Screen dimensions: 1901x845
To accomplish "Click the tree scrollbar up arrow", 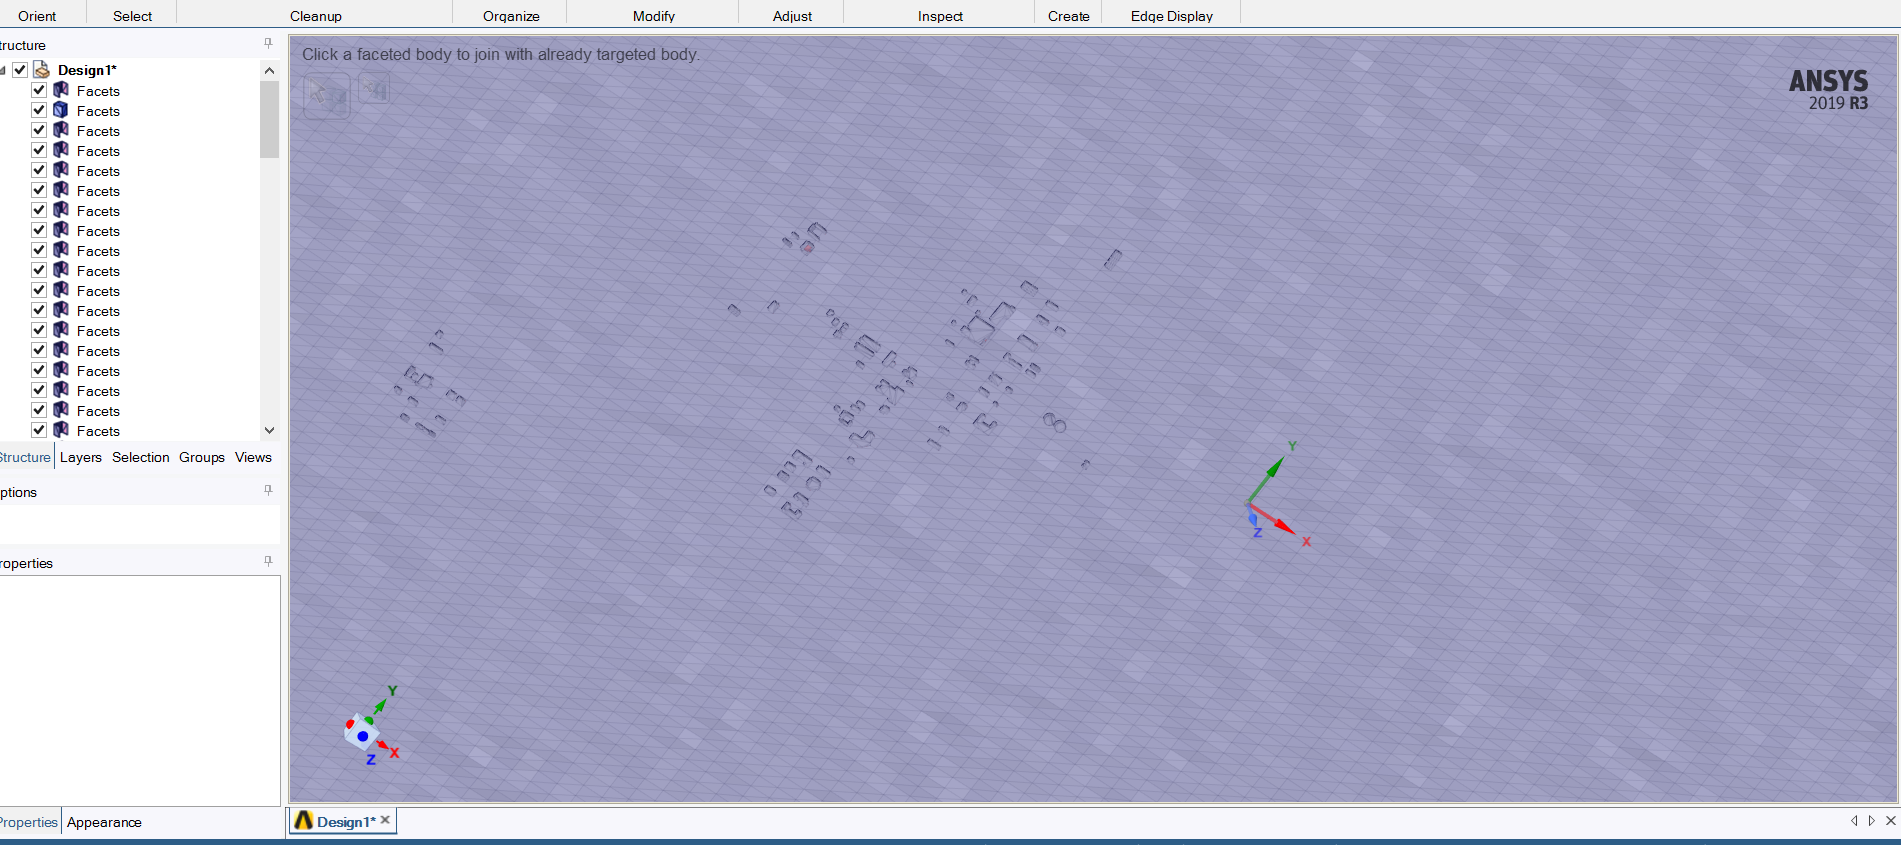I will [x=269, y=70].
